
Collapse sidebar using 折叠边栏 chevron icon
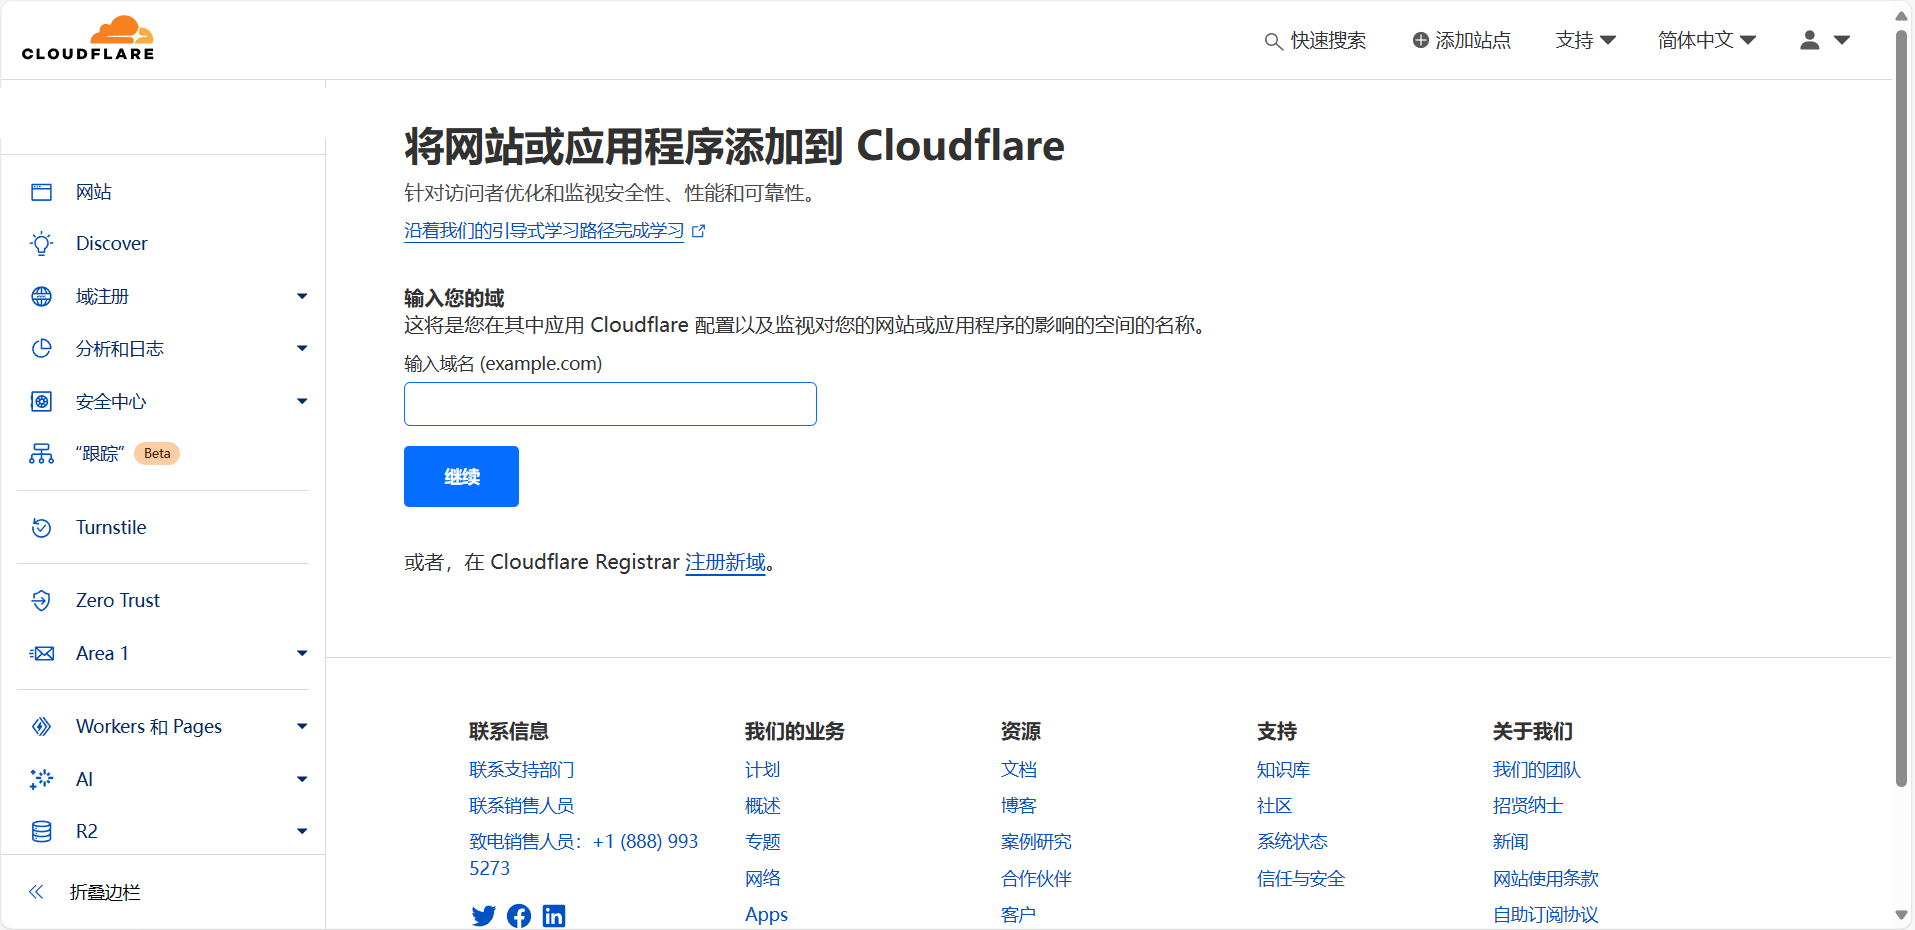click(x=37, y=892)
